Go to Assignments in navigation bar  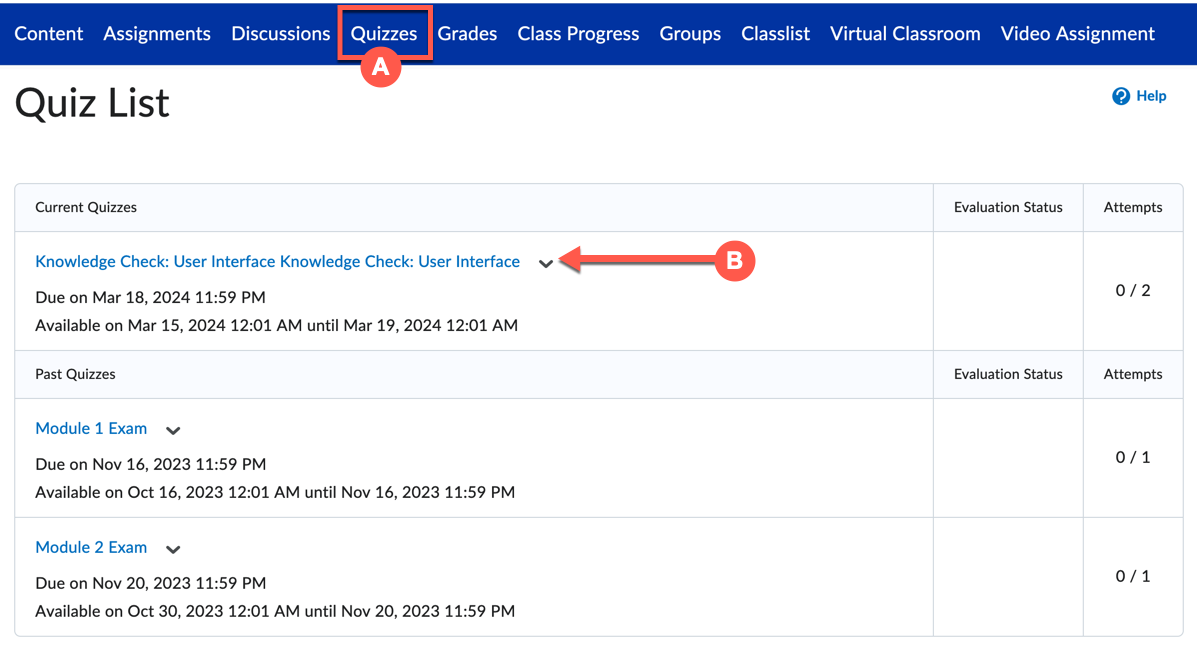pyautogui.click(x=157, y=33)
